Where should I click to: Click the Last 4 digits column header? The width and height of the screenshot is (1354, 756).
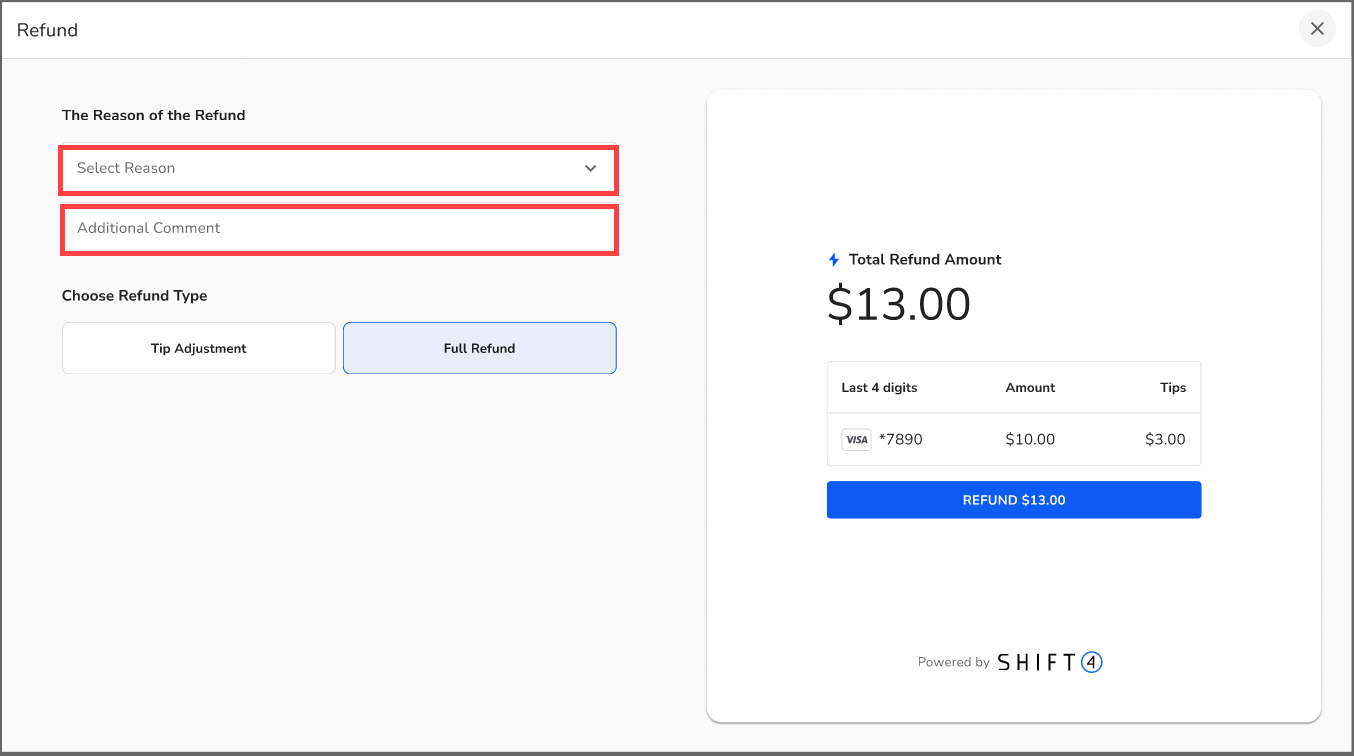[879, 388]
